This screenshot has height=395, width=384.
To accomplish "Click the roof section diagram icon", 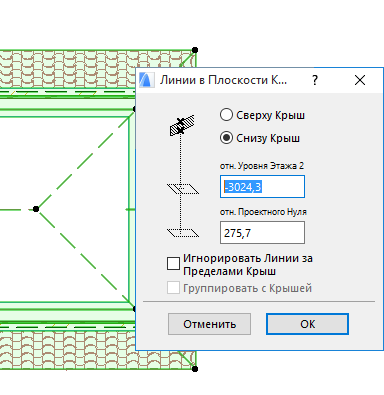I will click(182, 126).
